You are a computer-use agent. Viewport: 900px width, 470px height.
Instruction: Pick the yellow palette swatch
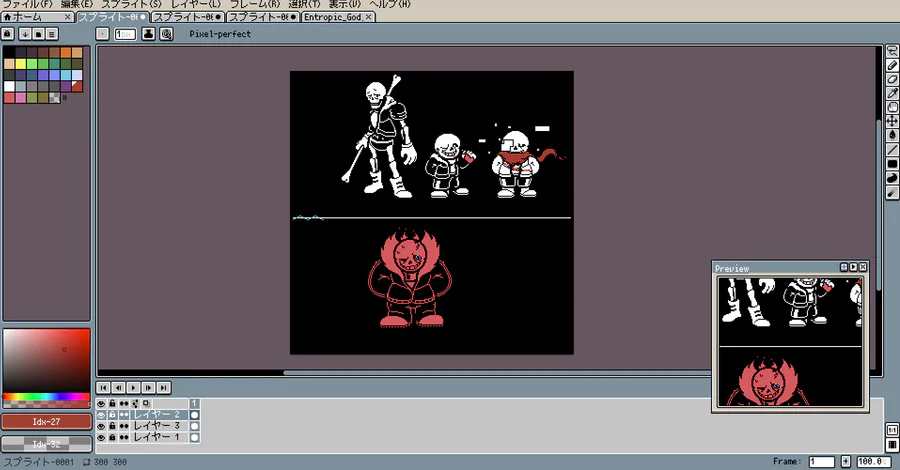pyautogui.click(x=21, y=64)
